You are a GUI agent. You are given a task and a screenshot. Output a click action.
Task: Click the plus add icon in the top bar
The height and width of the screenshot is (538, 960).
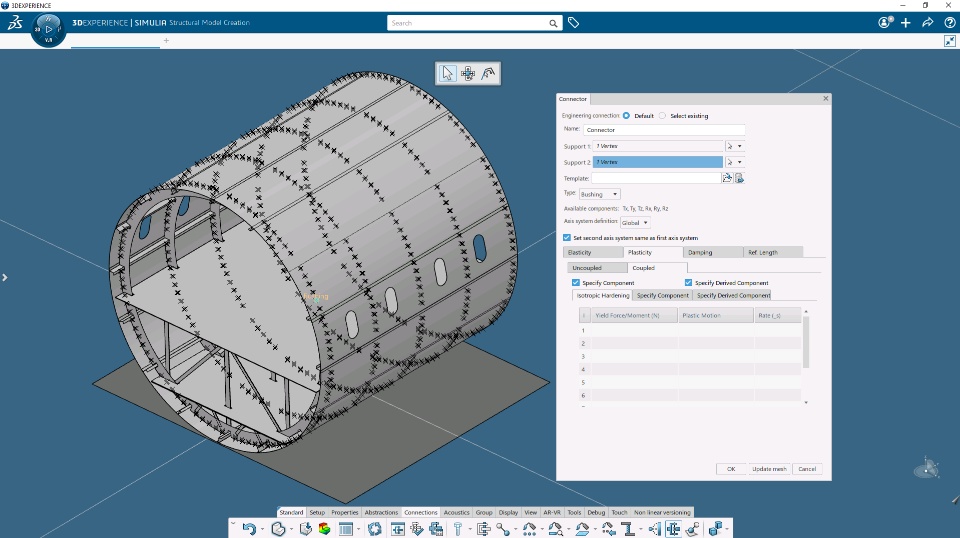906,23
